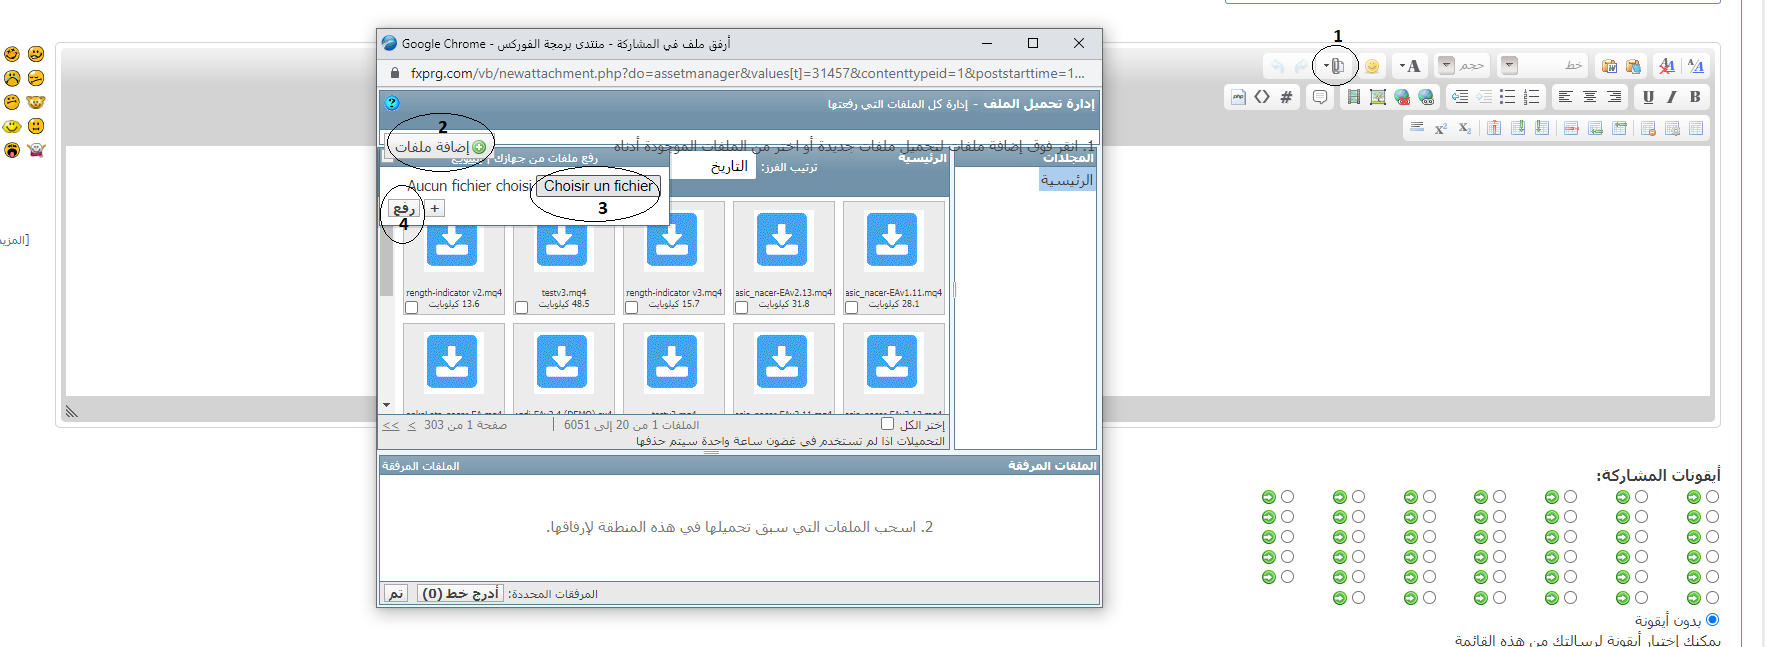Click the 'رفع' upload button
This screenshot has width=1765, height=647.
coord(403,209)
